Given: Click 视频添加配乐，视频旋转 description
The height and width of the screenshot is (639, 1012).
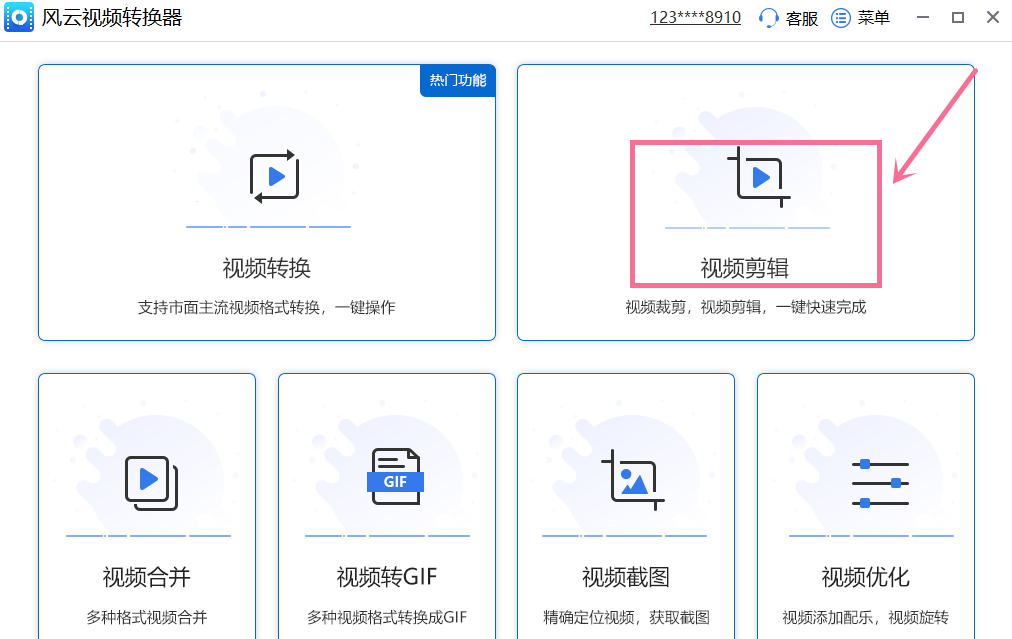Looking at the screenshot, I should click(865, 618).
